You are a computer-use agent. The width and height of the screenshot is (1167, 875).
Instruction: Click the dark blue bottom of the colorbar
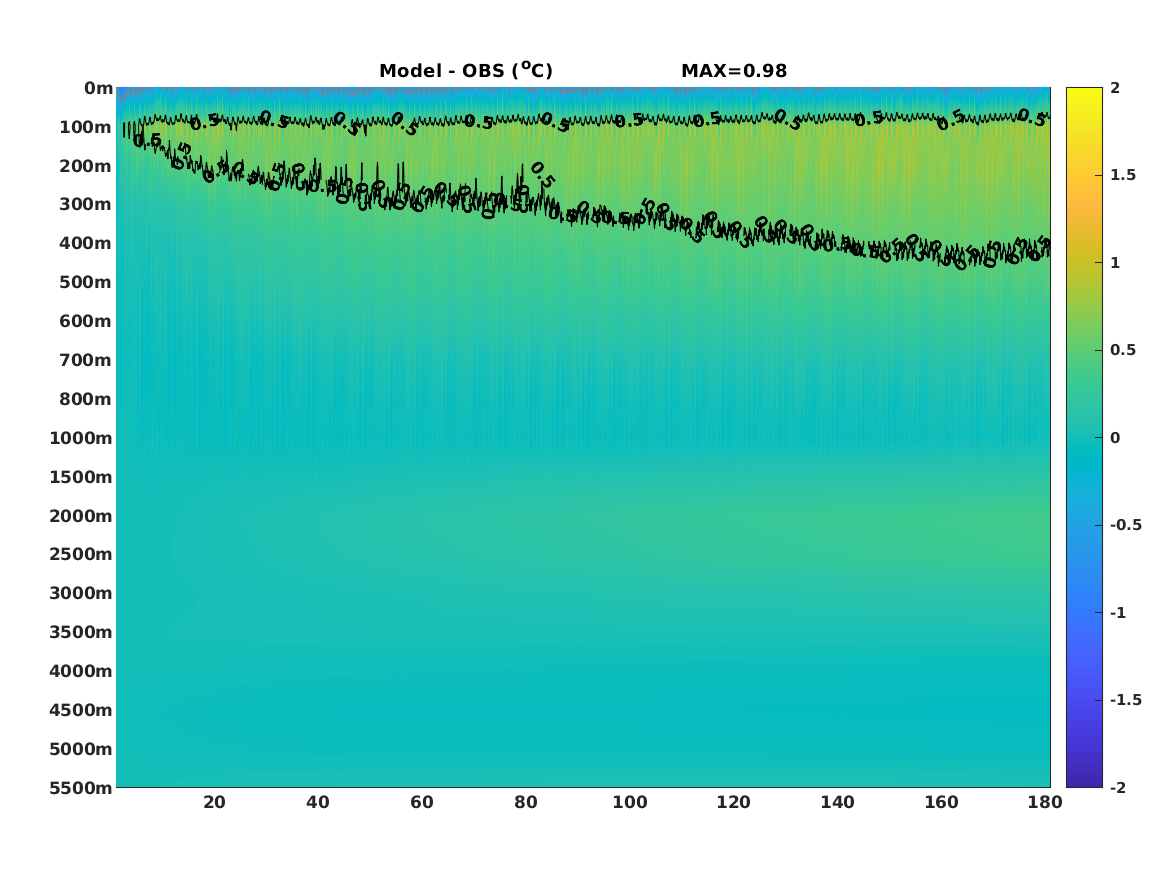1084,781
